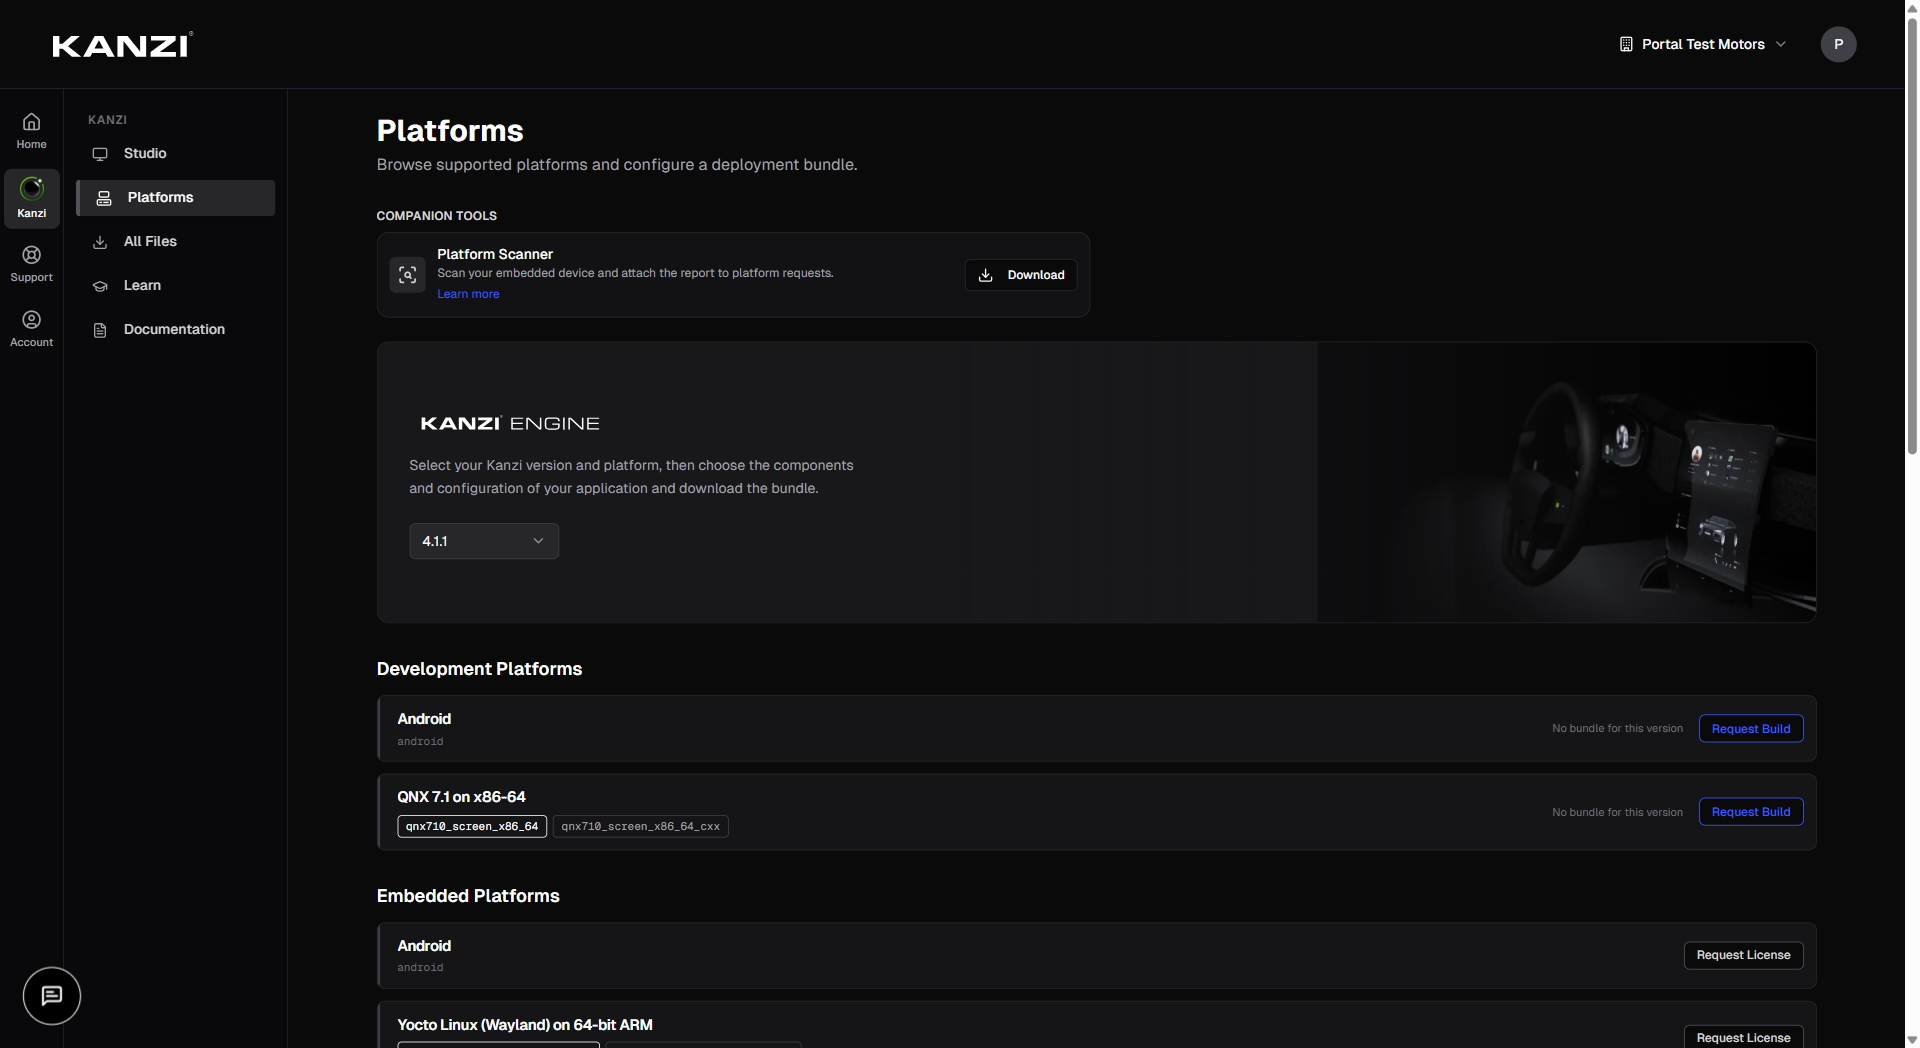
Task: Open the 4.1.1 version dropdown
Action: click(484, 541)
